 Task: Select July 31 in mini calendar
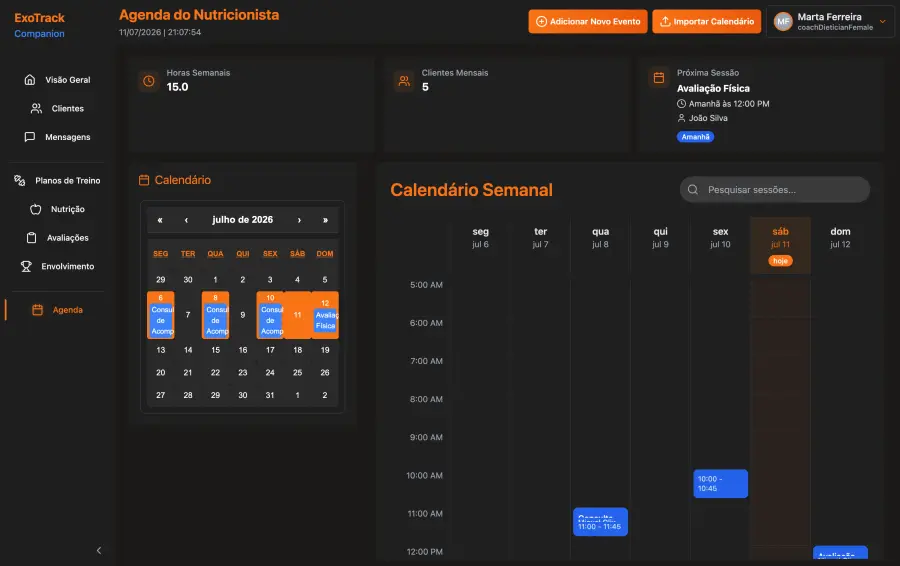point(270,395)
